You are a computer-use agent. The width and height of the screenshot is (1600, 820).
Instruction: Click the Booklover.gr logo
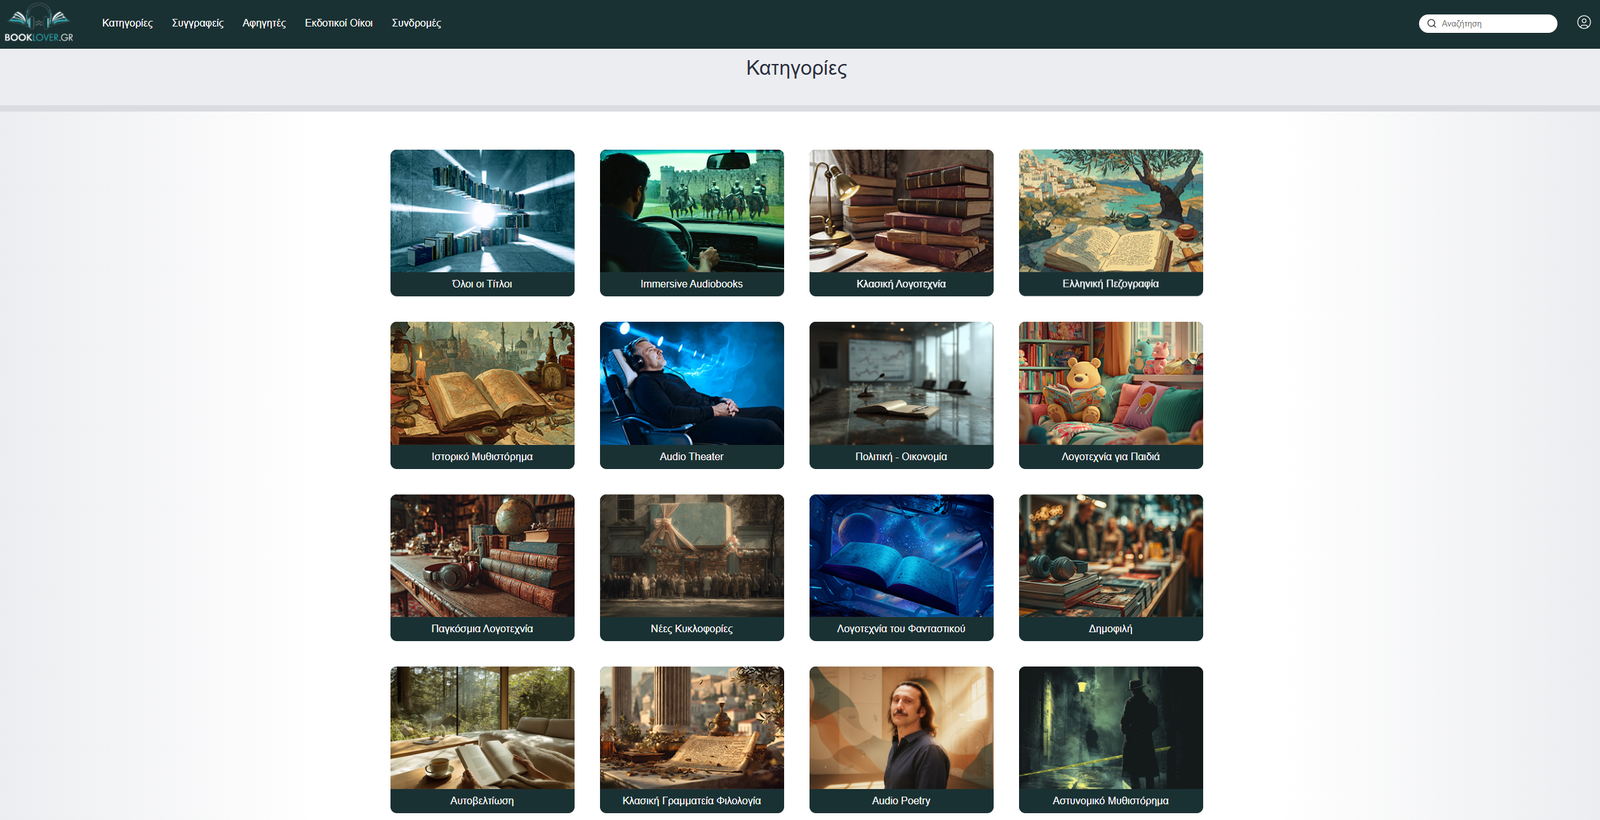click(x=39, y=23)
